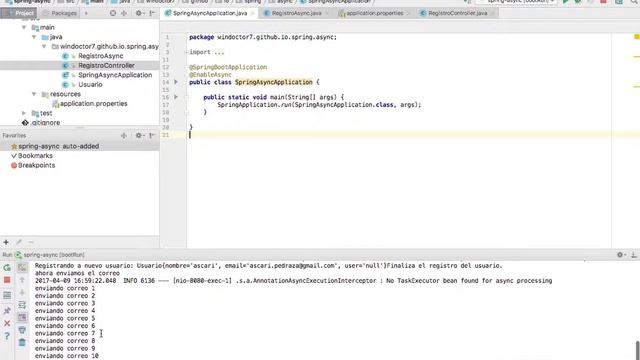Collapse all in Project panel toolbar
The image size is (640, 360).
pos(124,13)
